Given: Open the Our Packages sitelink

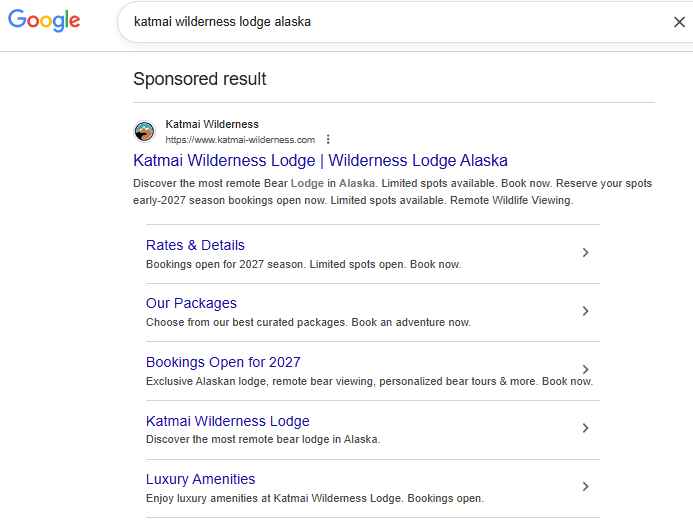Looking at the screenshot, I should point(191,304).
